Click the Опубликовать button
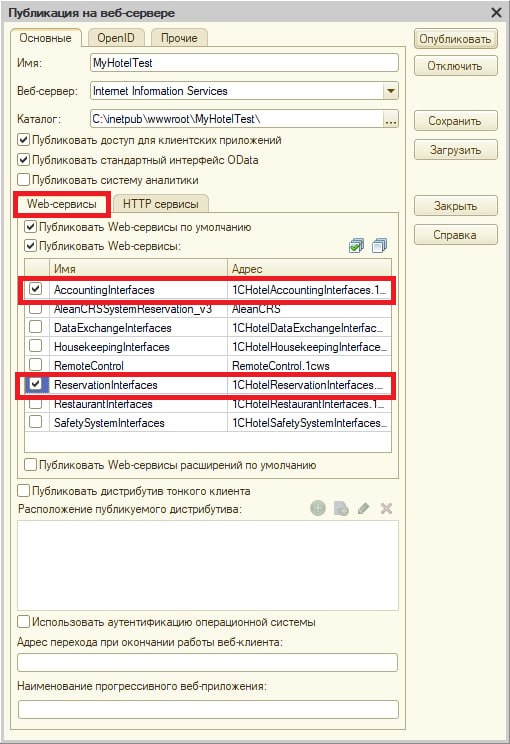Viewport: 510px width, 744px height. tap(455, 39)
